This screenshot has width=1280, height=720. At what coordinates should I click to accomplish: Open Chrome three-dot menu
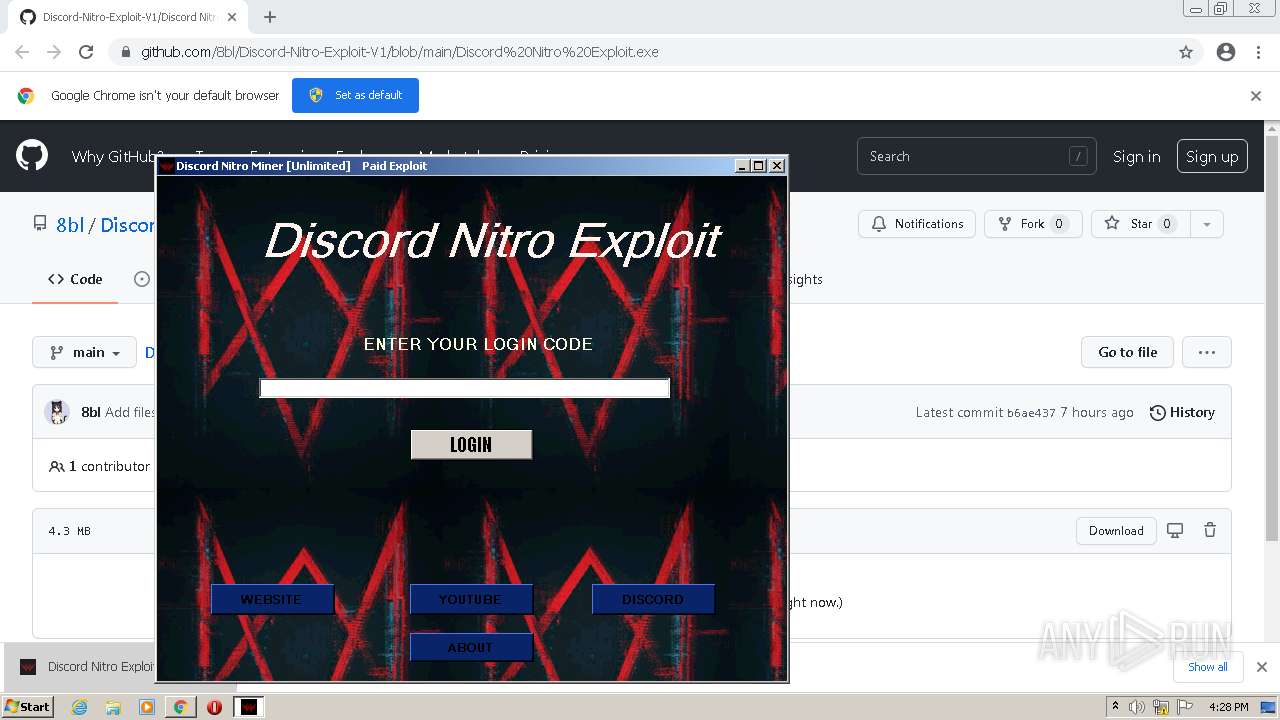pyautogui.click(x=1258, y=52)
